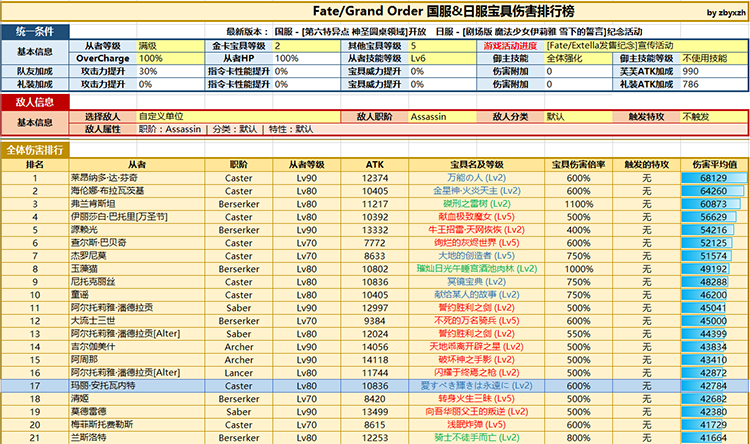Click Noble Phantasm cell 万能の人 (Lv2)
Screen dimensions: 750x444
(x=476, y=178)
